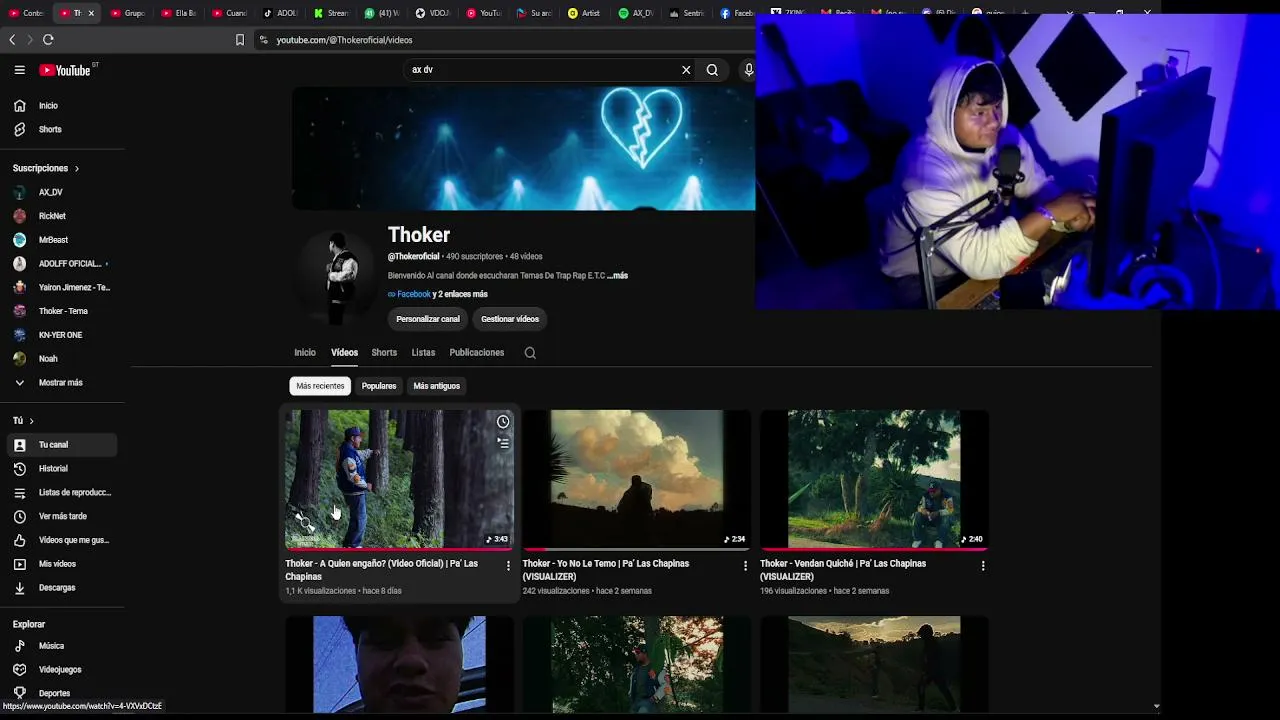Open Inicio home icon in sidebar
1280x720 pixels.
[x=19, y=105]
